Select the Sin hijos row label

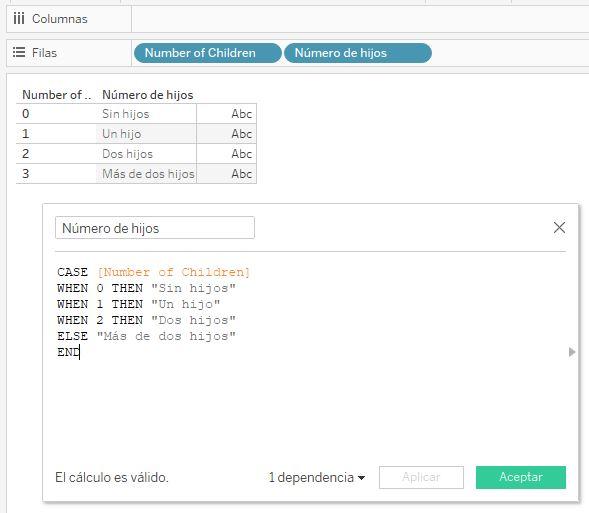tap(125, 114)
